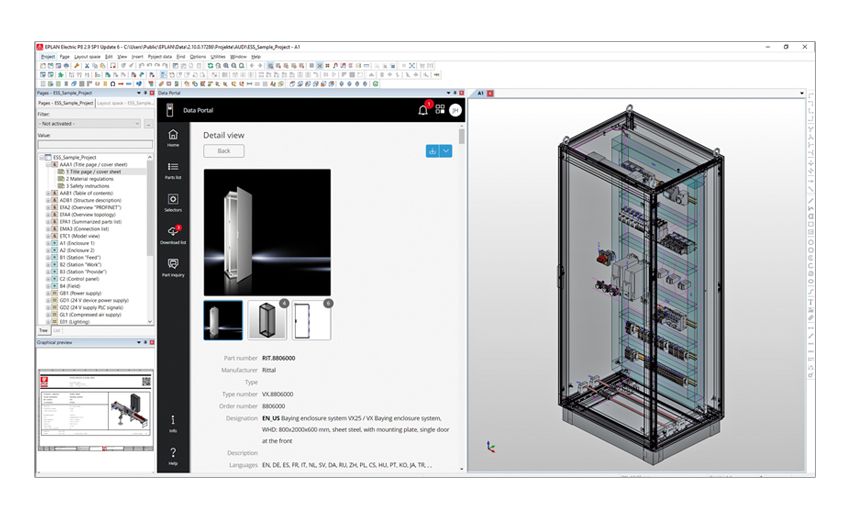
Task: Click the forward arrow toolbar icon
Action: click(x=260, y=66)
